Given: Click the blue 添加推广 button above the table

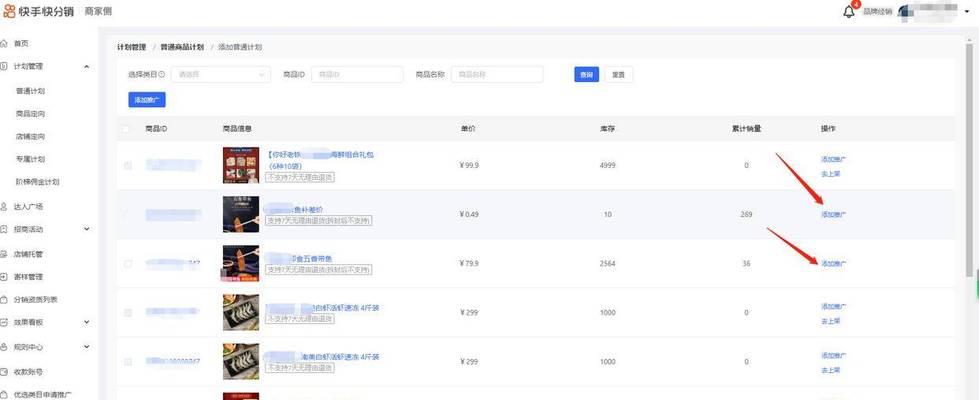Looking at the screenshot, I should click(x=147, y=100).
